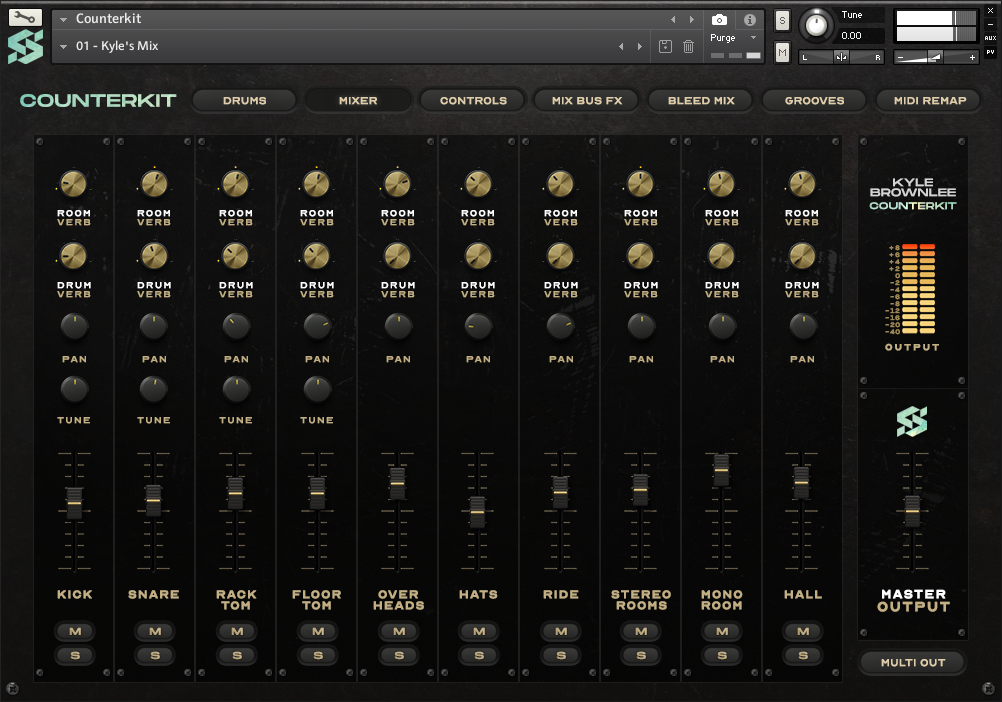Collapse the Counterkit instrument header
Screen dimensions: 1002x702
(x=64, y=17)
